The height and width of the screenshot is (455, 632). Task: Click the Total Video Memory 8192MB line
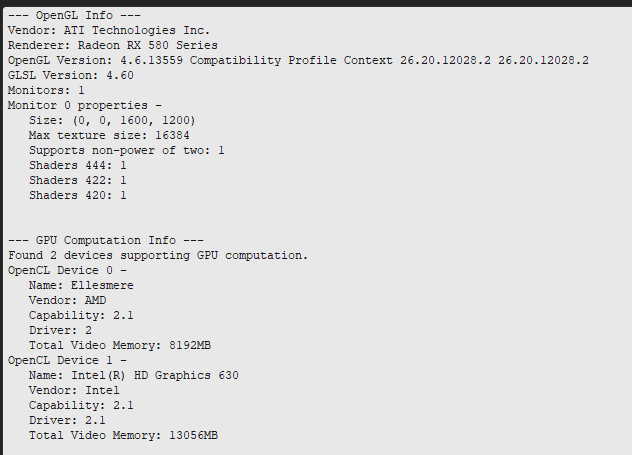pyautogui.click(x=120, y=345)
